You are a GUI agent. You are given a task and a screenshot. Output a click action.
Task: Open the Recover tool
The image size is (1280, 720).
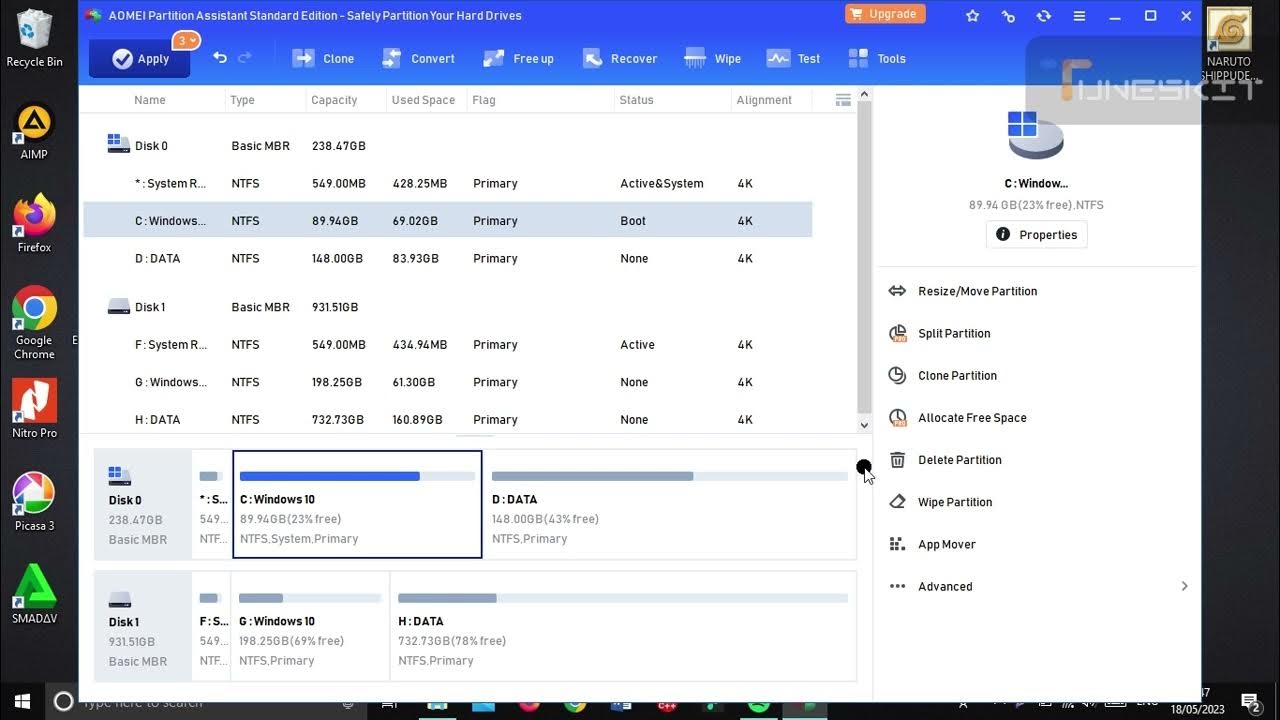click(620, 59)
